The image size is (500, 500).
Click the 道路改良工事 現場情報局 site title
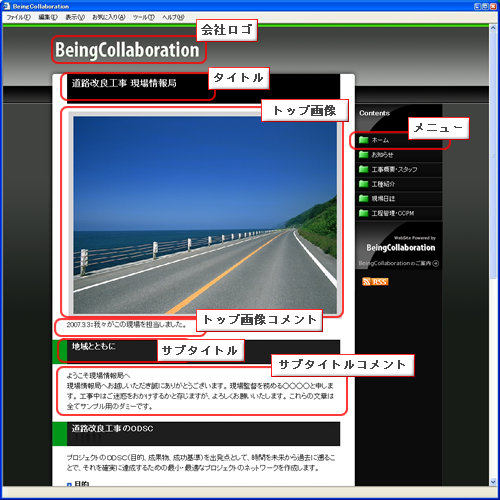coord(124,83)
